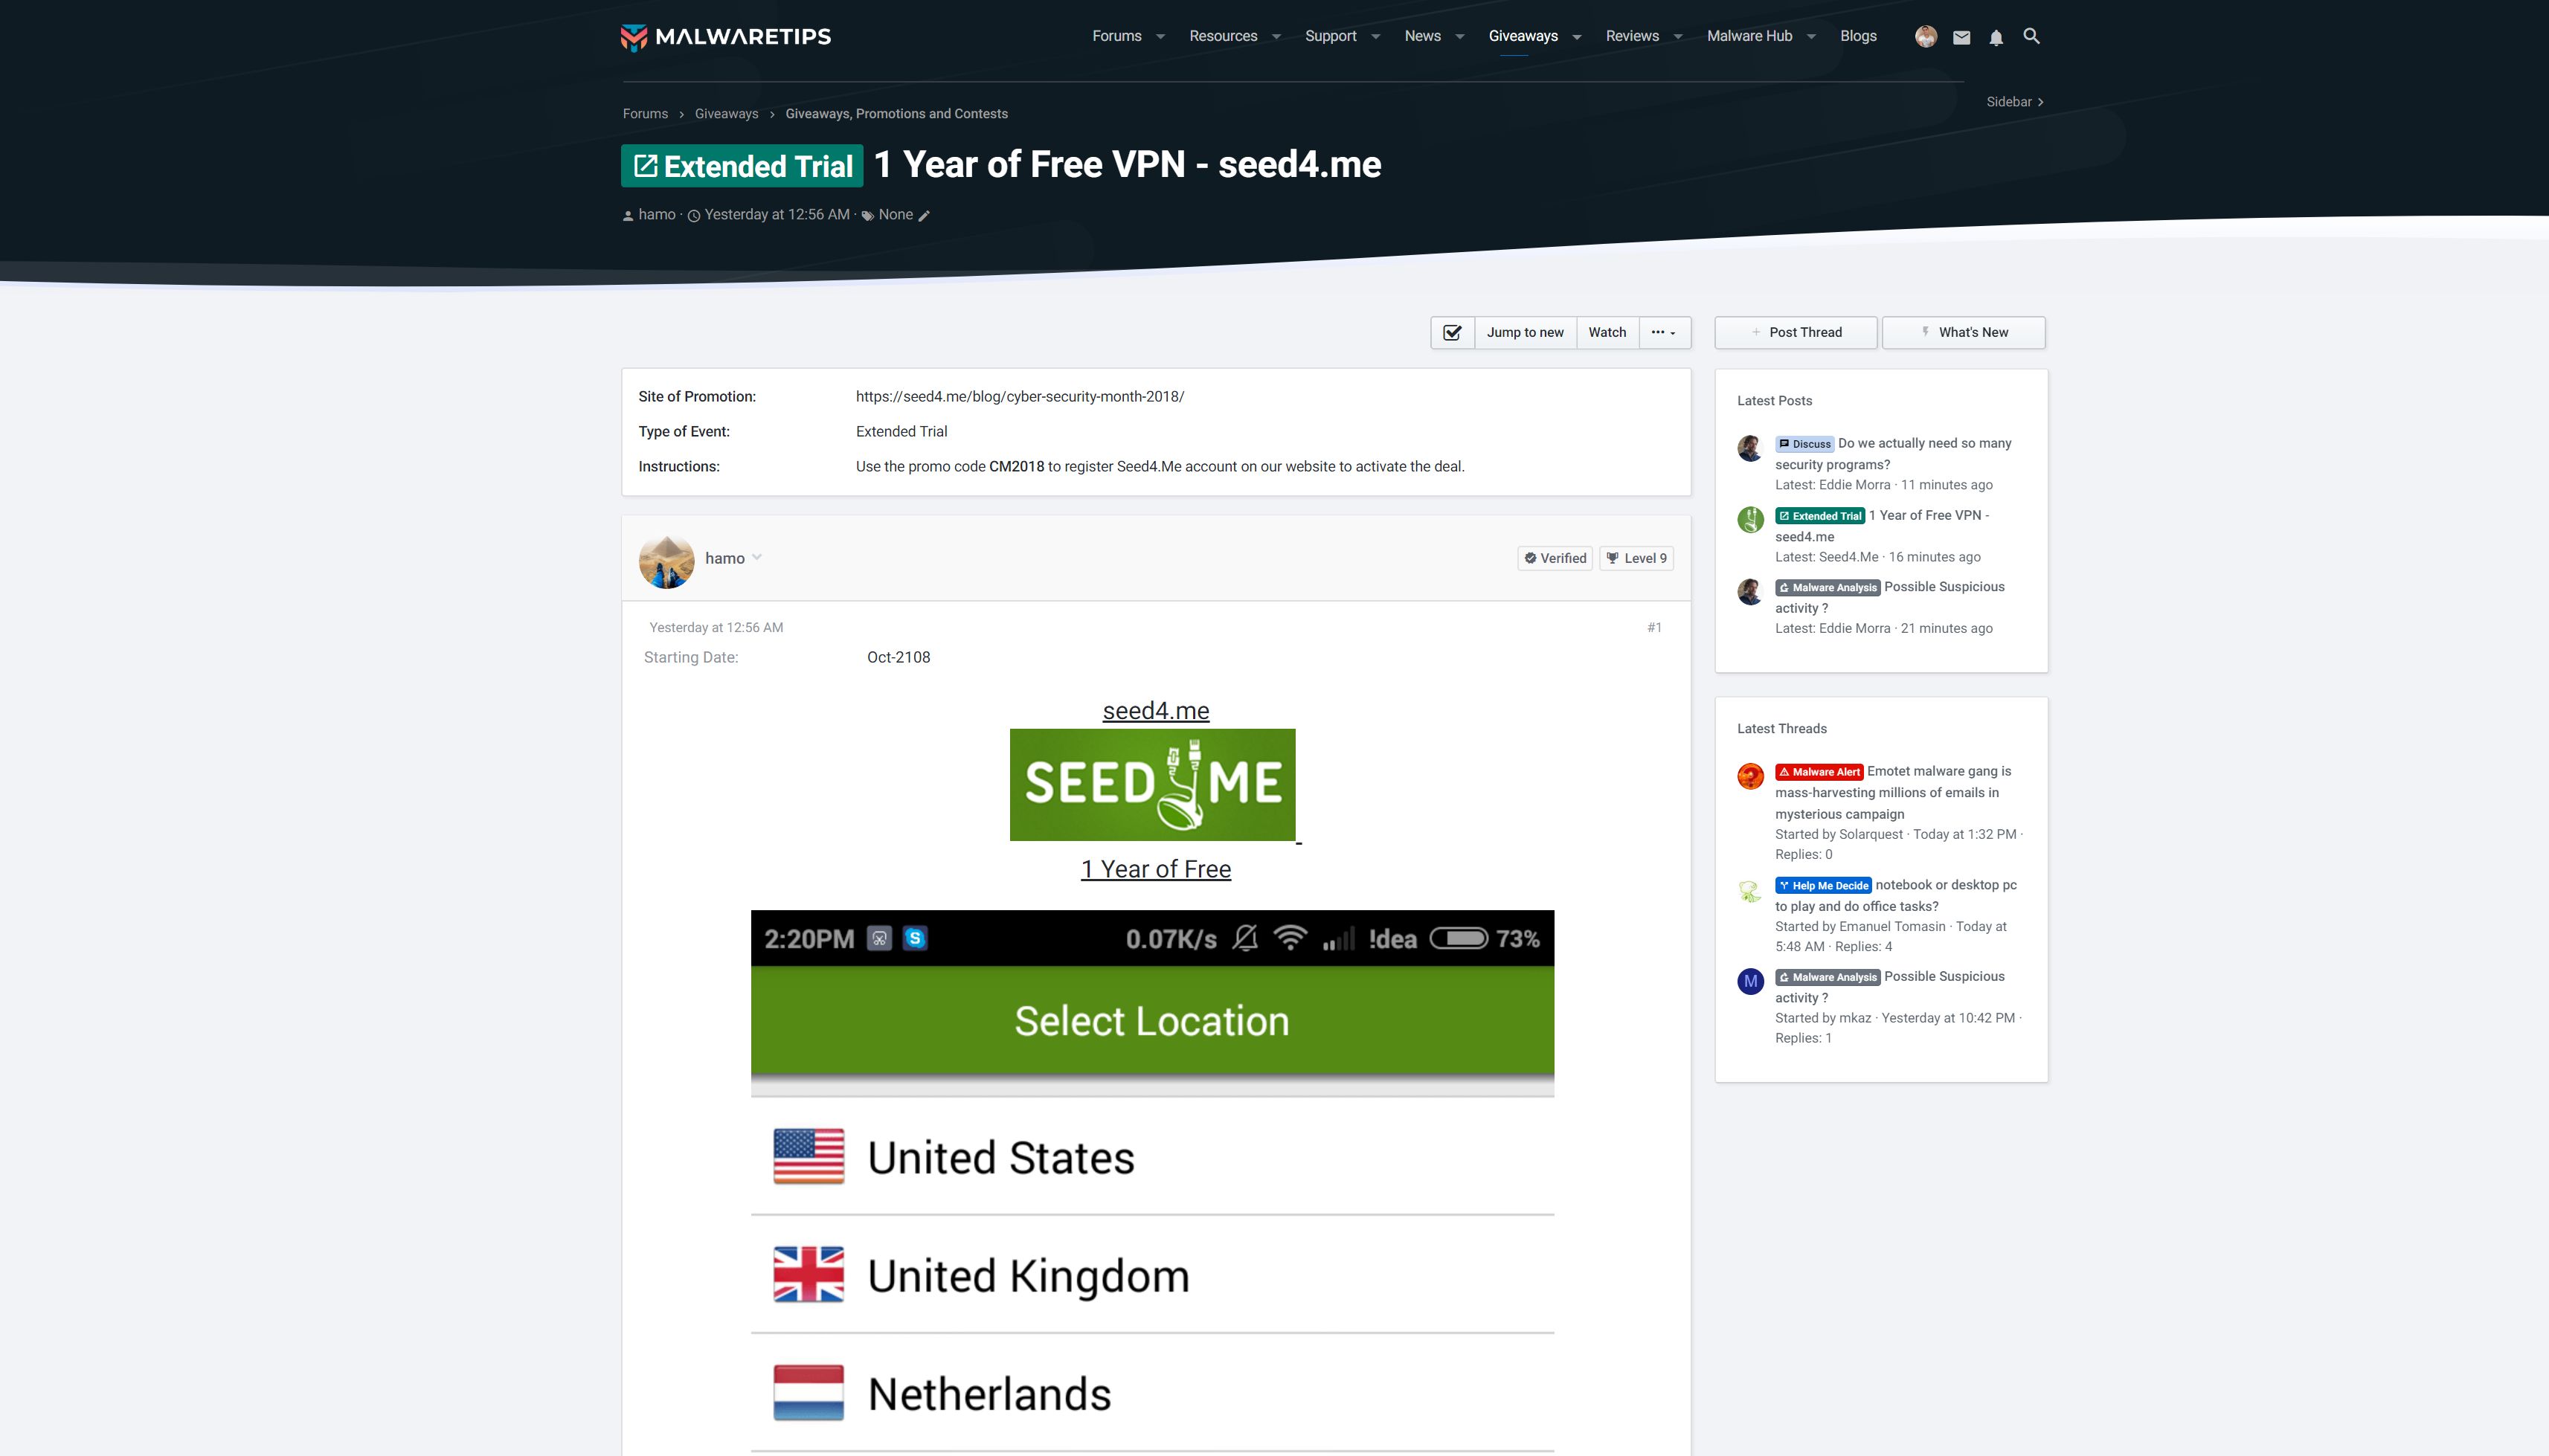2549x1456 pixels.
Task: Click the Level 9 badge
Action: [1636, 558]
